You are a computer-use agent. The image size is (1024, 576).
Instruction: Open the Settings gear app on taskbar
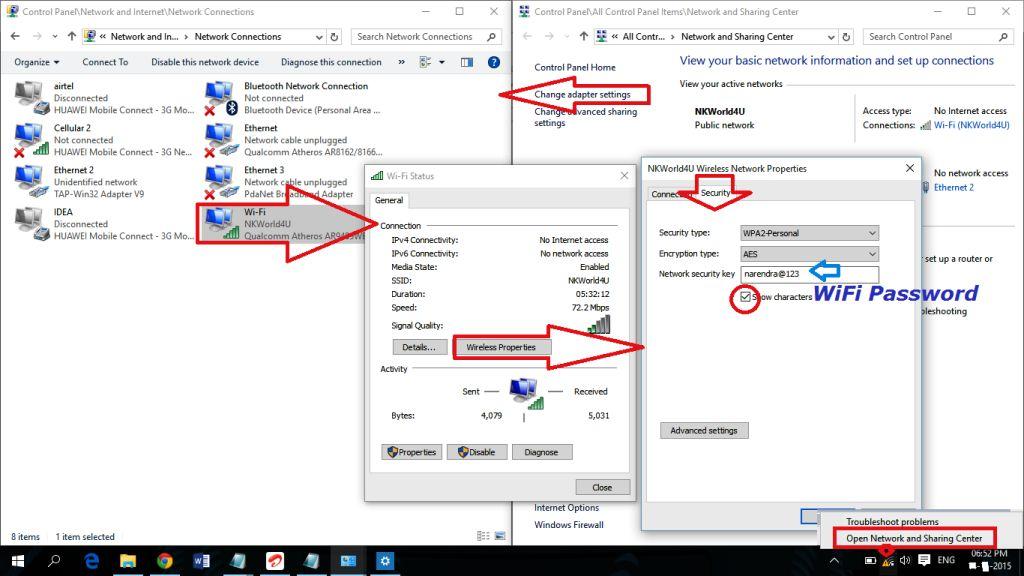coord(385,560)
